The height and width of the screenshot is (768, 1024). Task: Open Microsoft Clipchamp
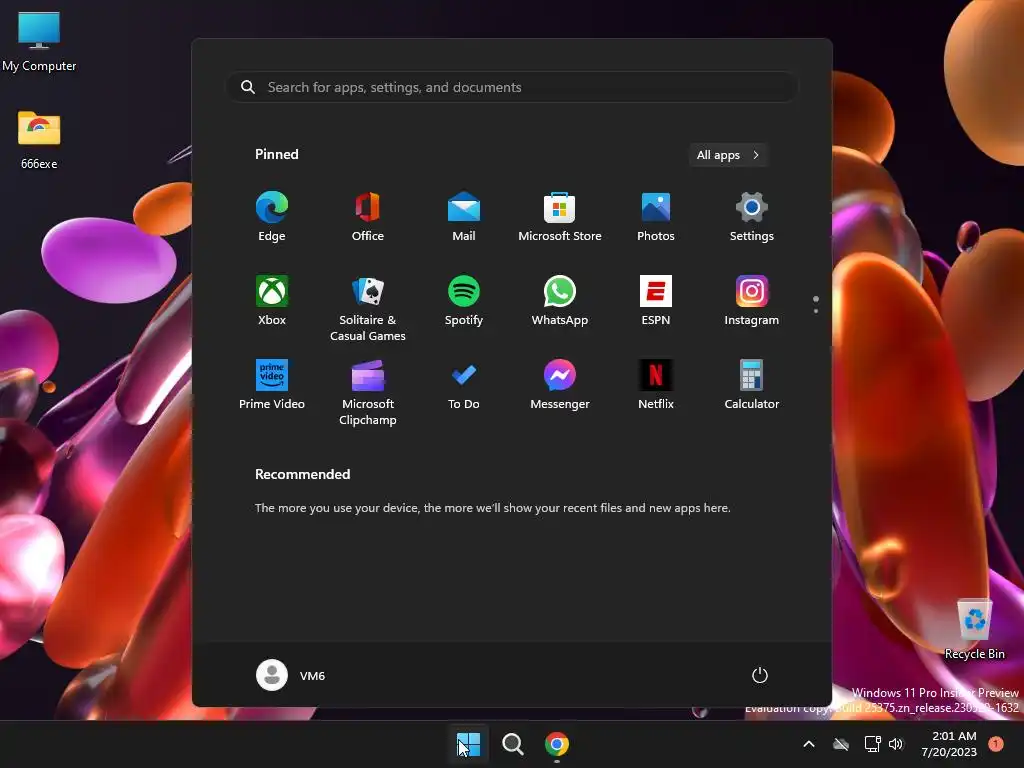[x=368, y=392]
